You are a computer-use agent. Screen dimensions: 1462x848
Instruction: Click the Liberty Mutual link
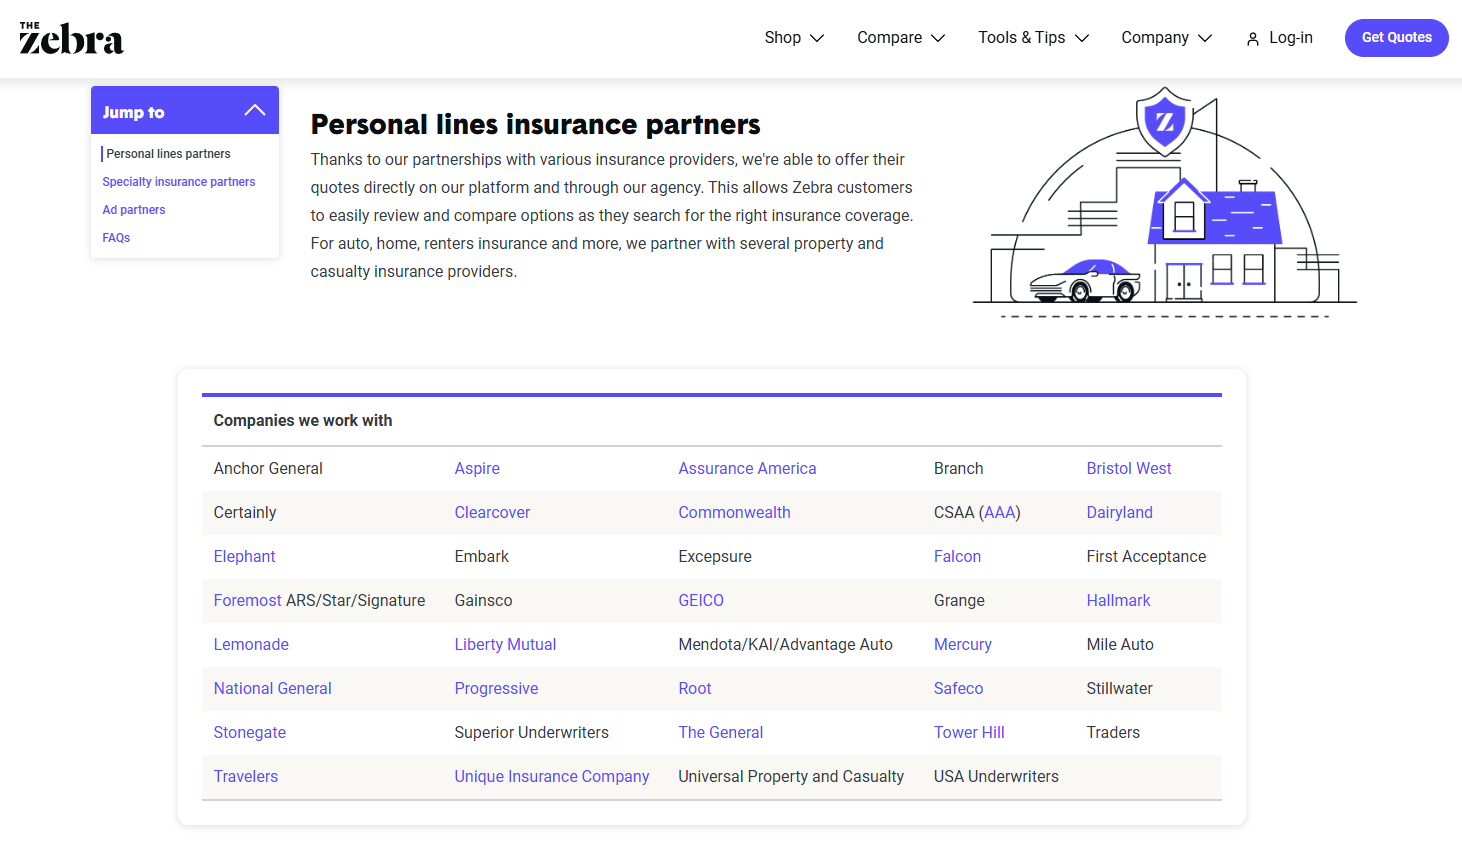[x=505, y=644]
